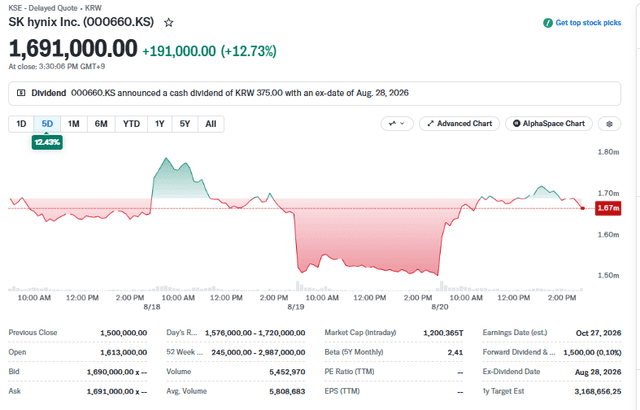
Task: Click the PE Ratio (TTM) label
Action: point(349,372)
